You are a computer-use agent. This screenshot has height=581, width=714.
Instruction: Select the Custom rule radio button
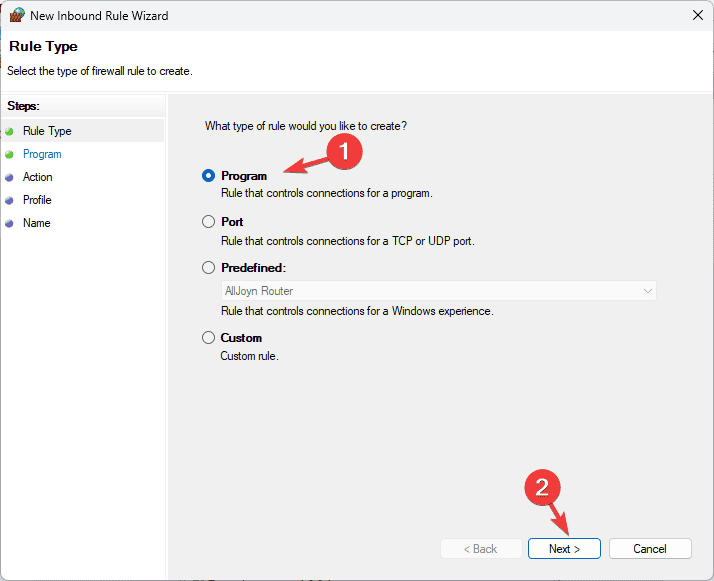pyautogui.click(x=208, y=337)
